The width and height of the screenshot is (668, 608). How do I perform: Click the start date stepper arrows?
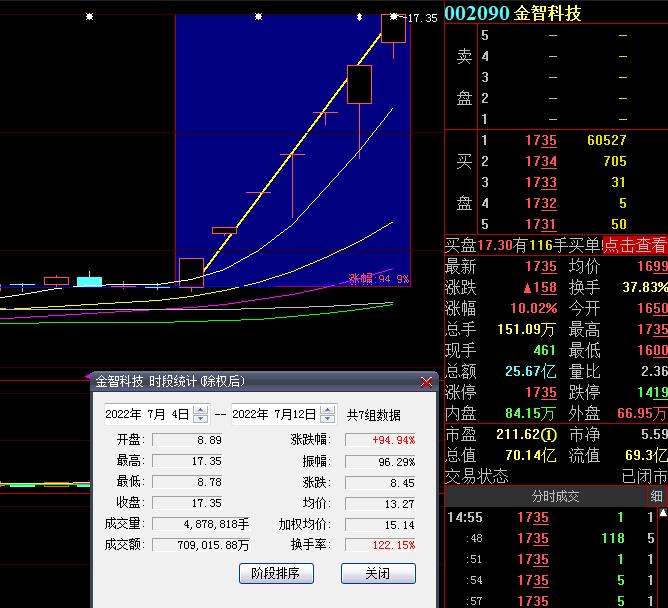point(200,415)
